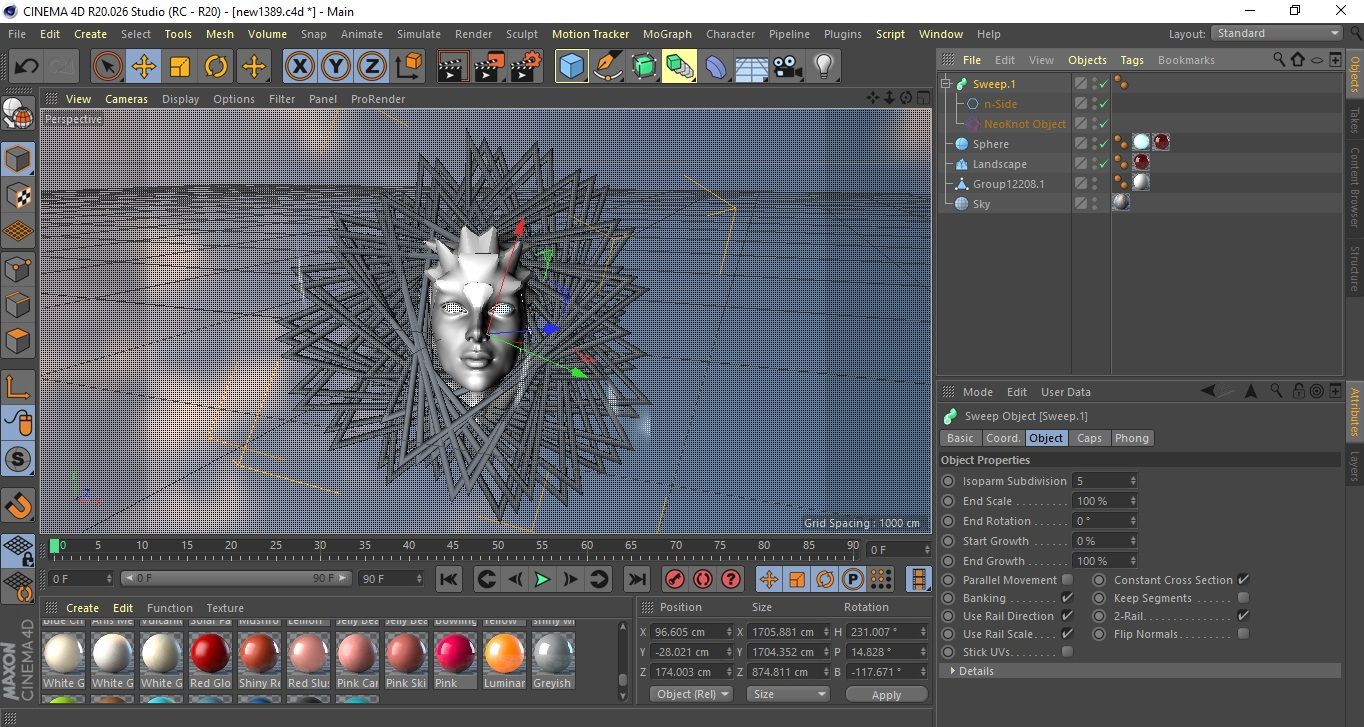The image size is (1364, 727).
Task: Open the Subdivision Surface generators icon
Action: tap(644, 67)
